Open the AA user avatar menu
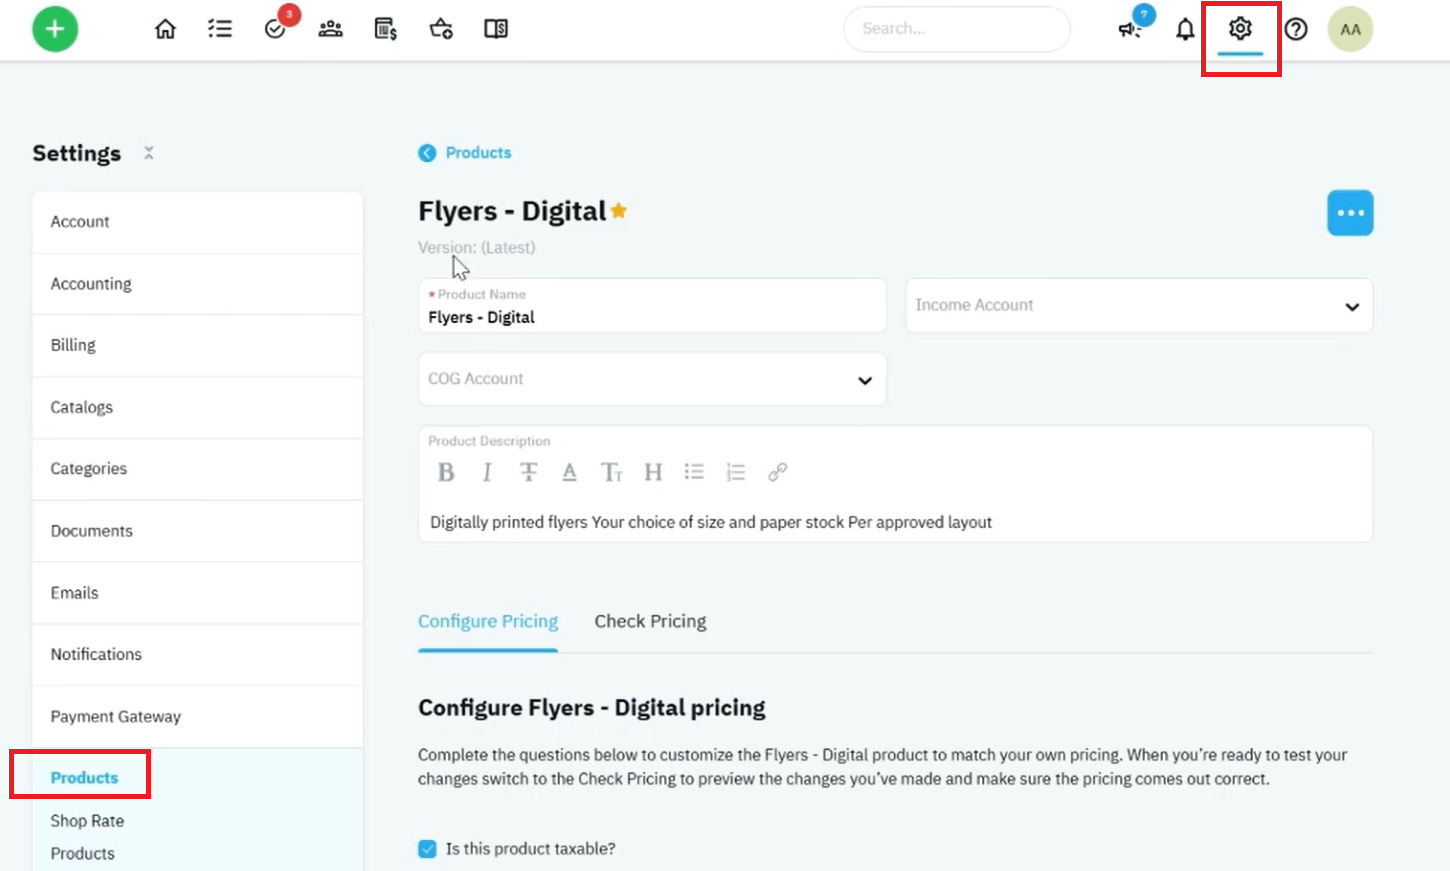This screenshot has width=1450, height=871. tap(1350, 29)
